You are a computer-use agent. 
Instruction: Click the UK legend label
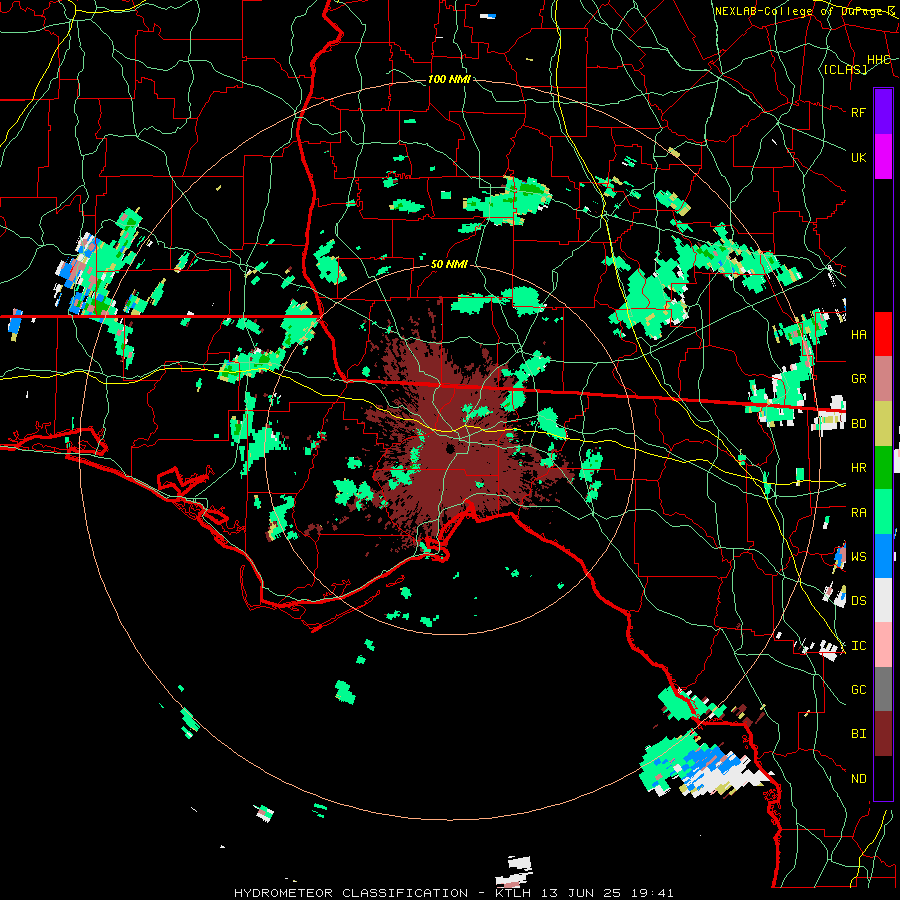[858, 157]
